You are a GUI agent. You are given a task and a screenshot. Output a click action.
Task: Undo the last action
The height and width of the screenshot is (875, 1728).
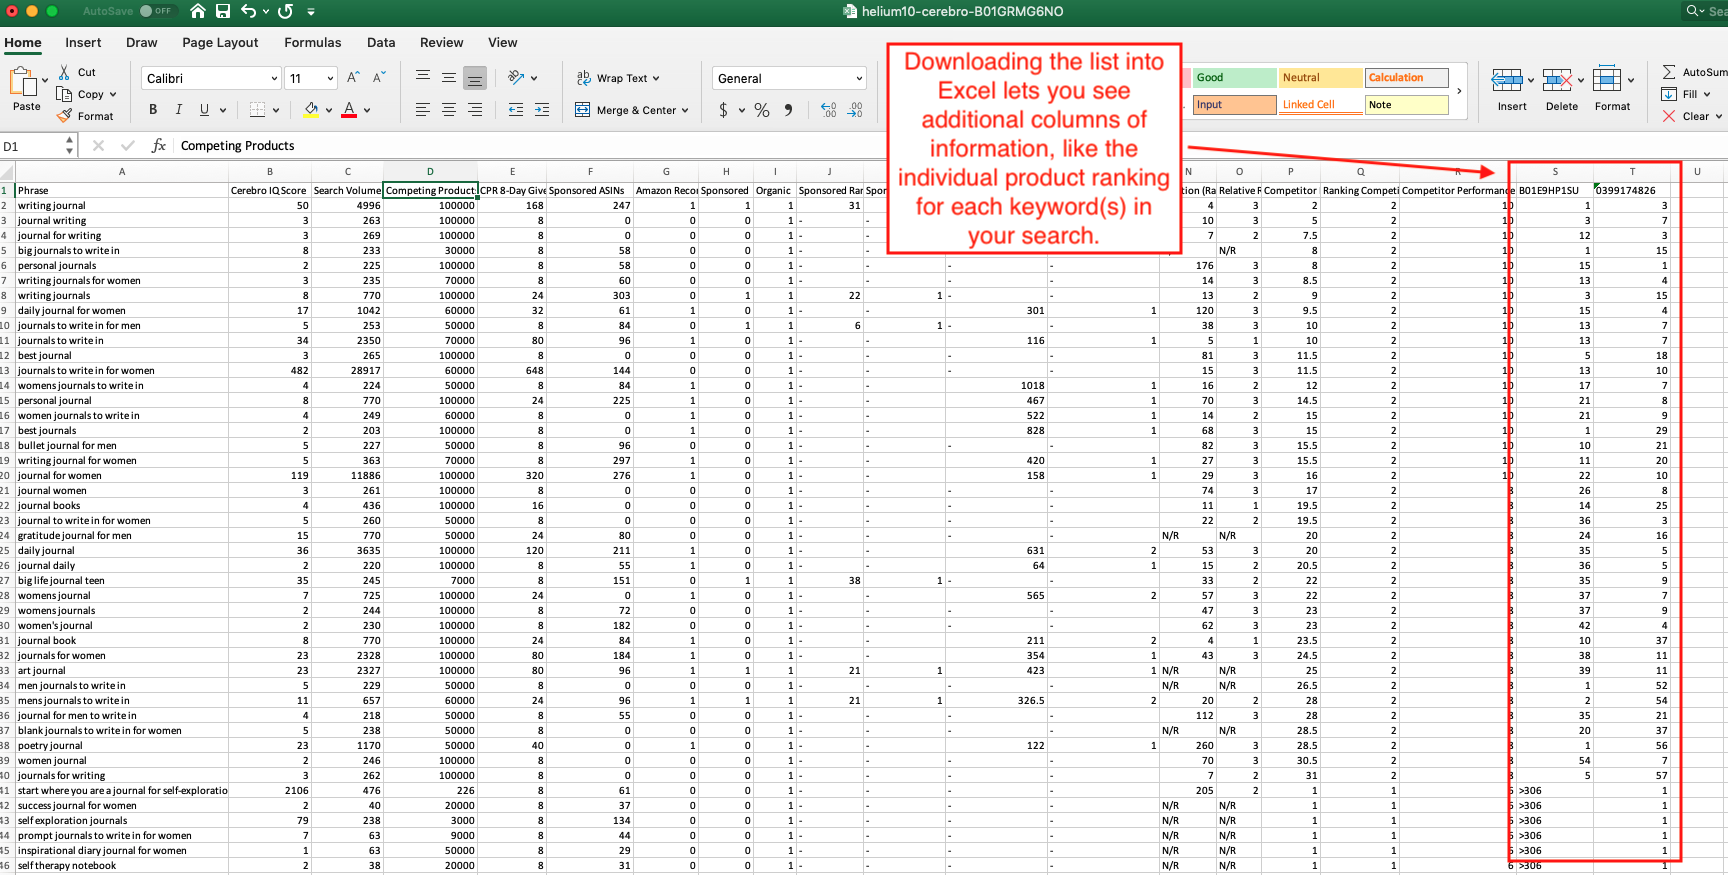(248, 11)
